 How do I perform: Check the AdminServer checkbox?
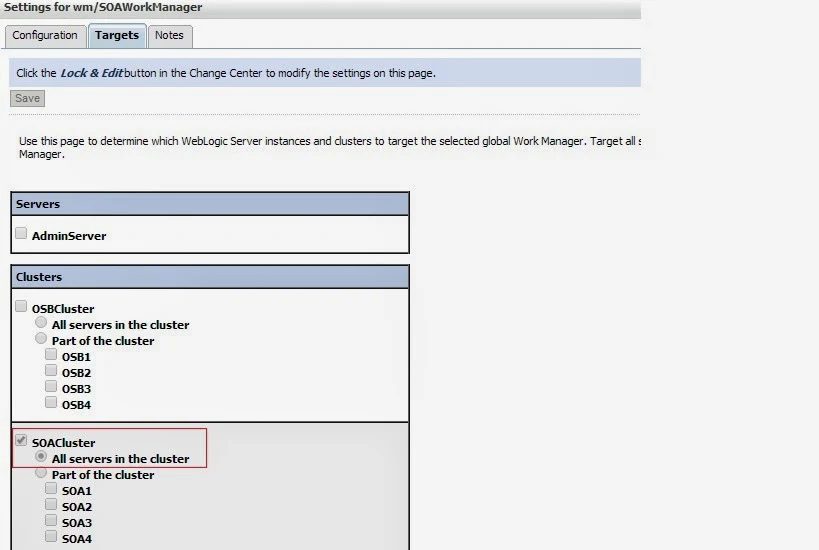coord(21,233)
